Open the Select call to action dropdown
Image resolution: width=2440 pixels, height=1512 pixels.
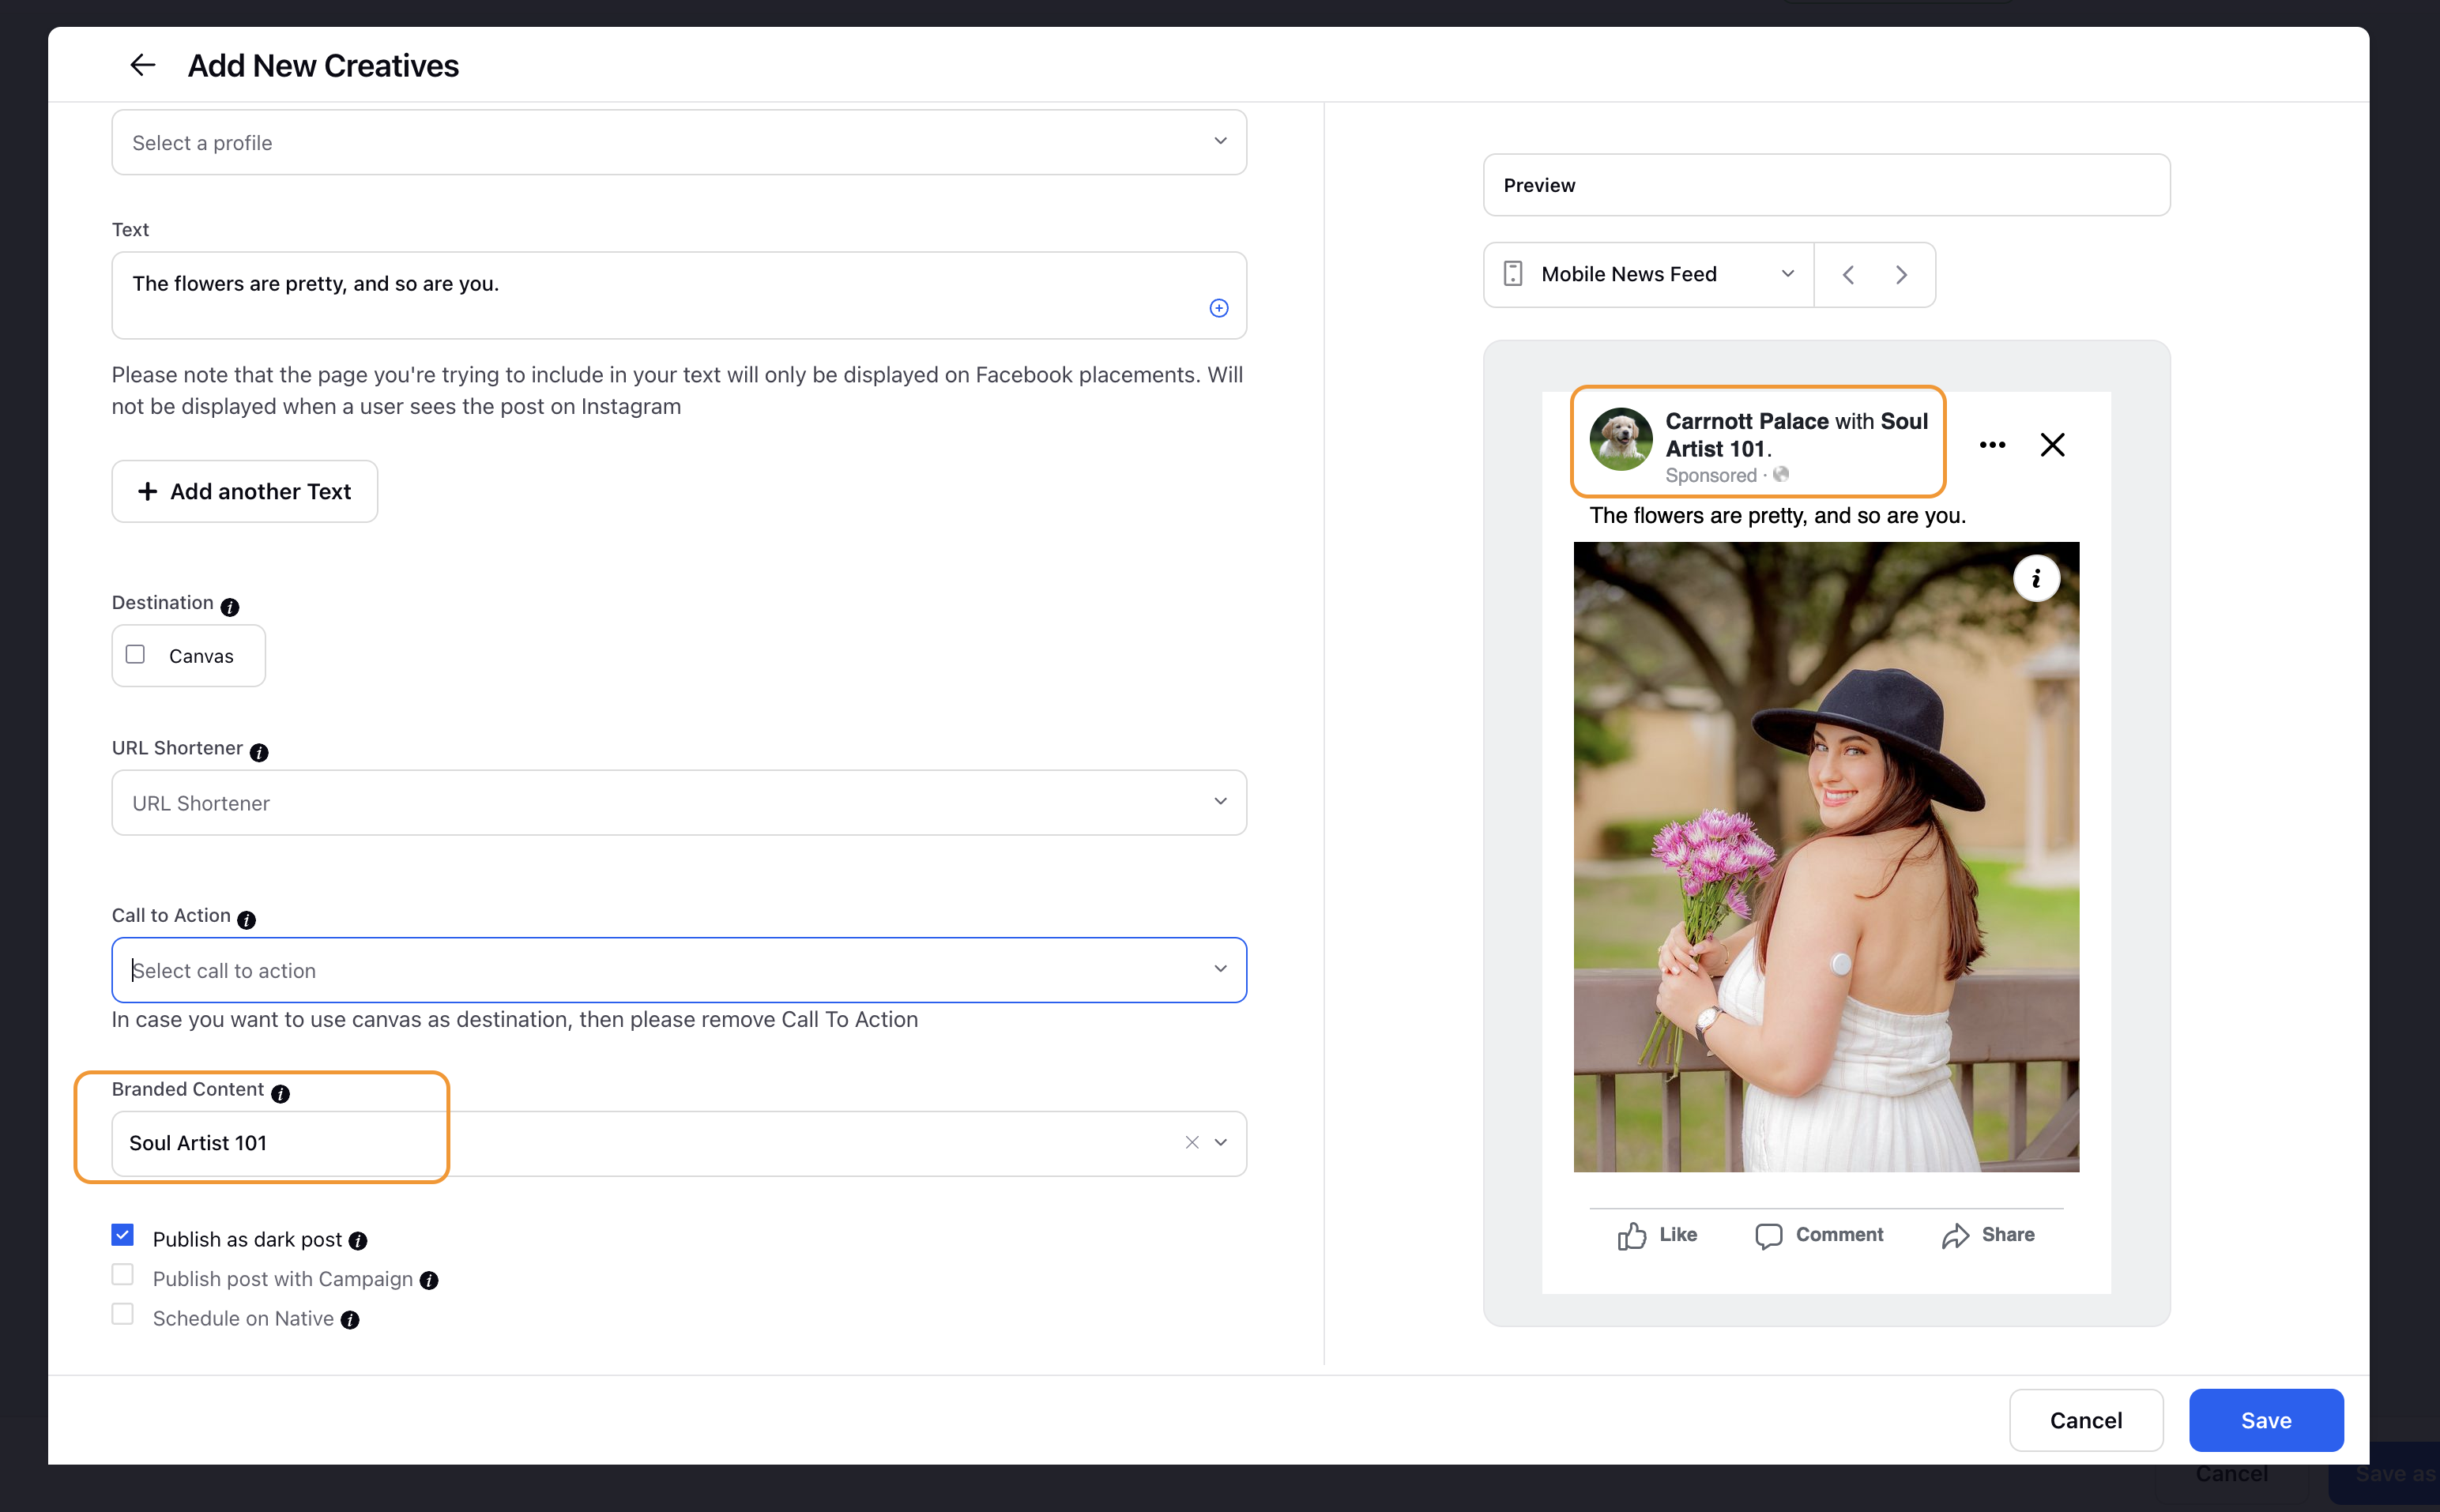coord(679,970)
